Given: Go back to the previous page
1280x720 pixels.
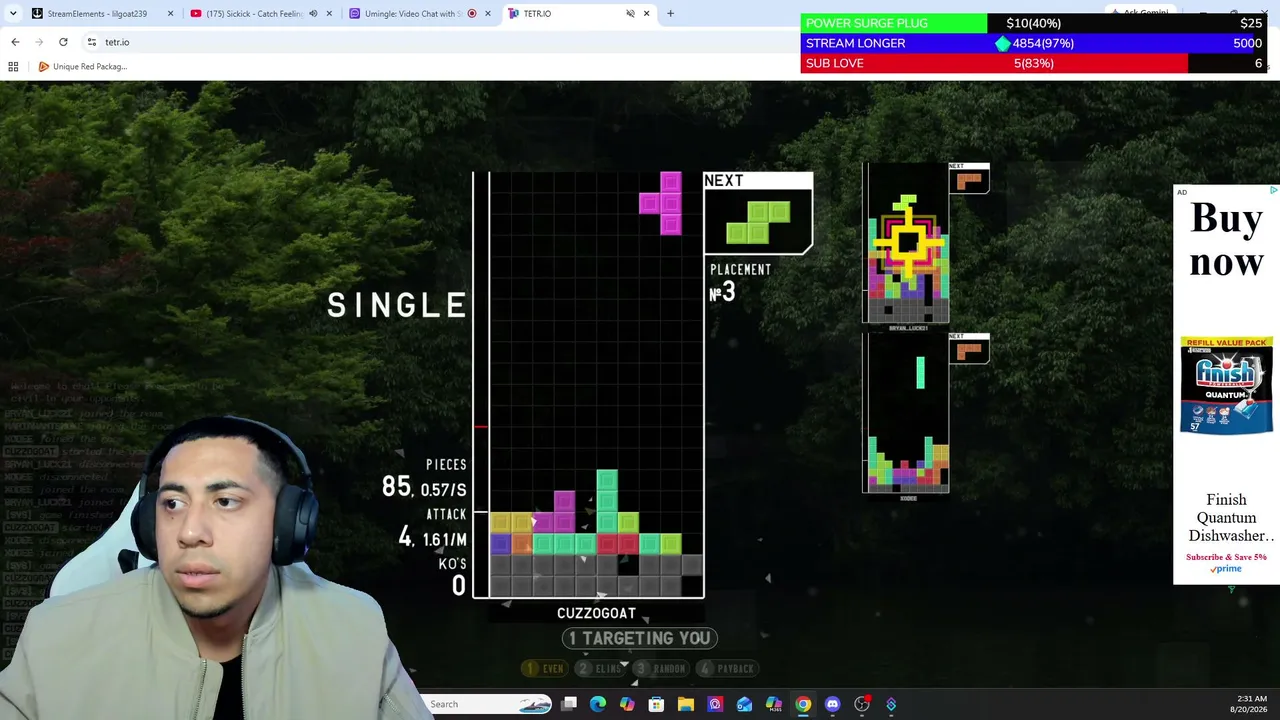Looking at the screenshot, I should 15,42.
